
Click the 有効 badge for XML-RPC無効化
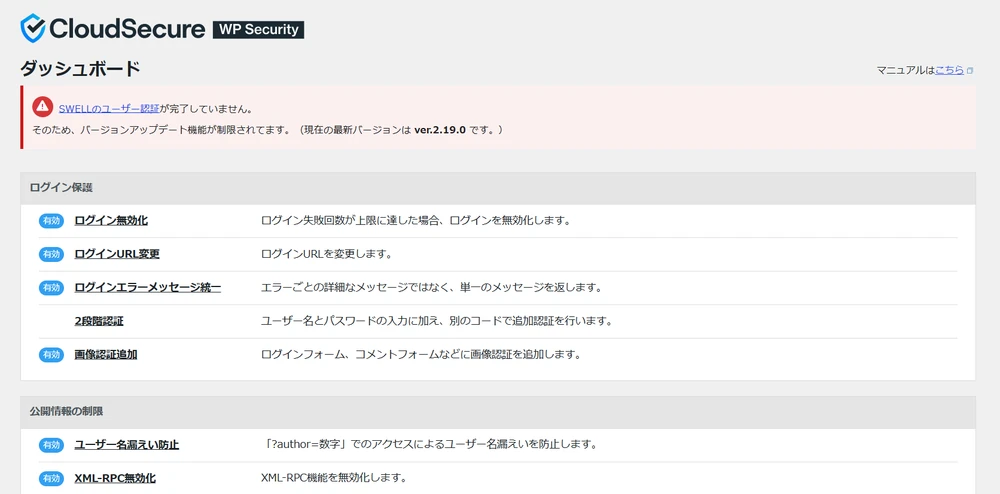point(52,478)
